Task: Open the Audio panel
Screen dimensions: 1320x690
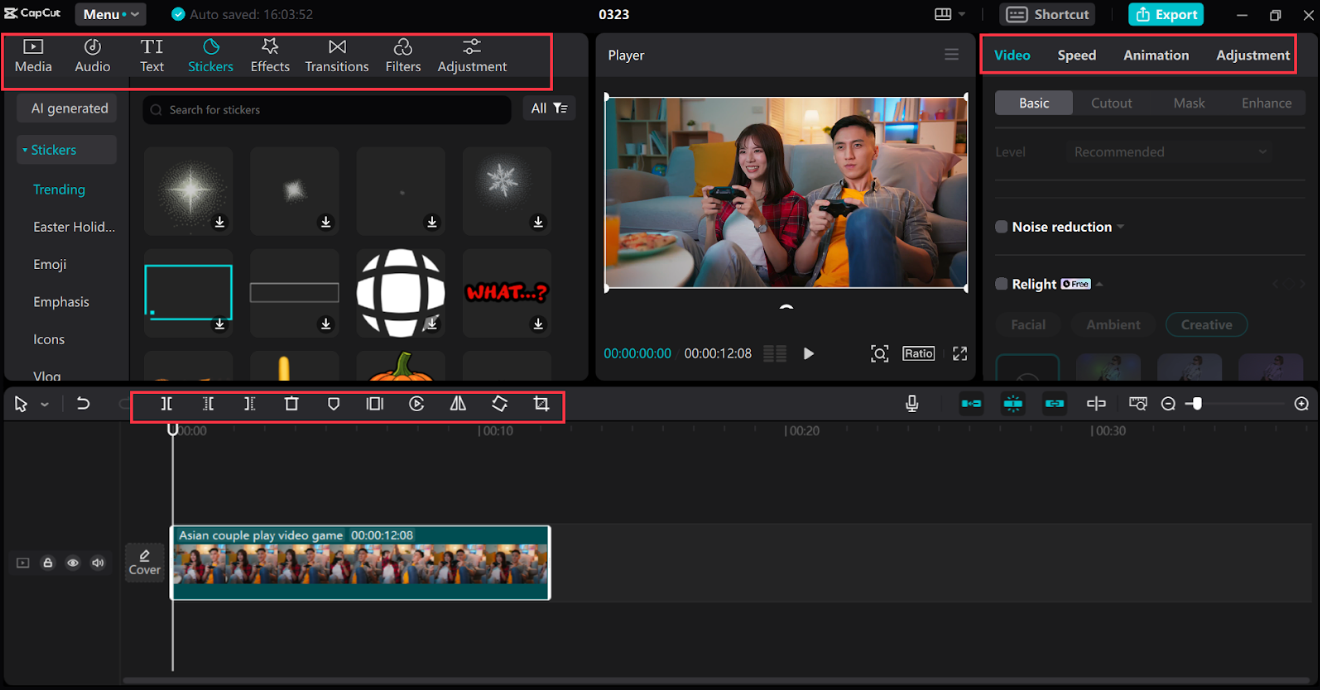Action: [92, 56]
